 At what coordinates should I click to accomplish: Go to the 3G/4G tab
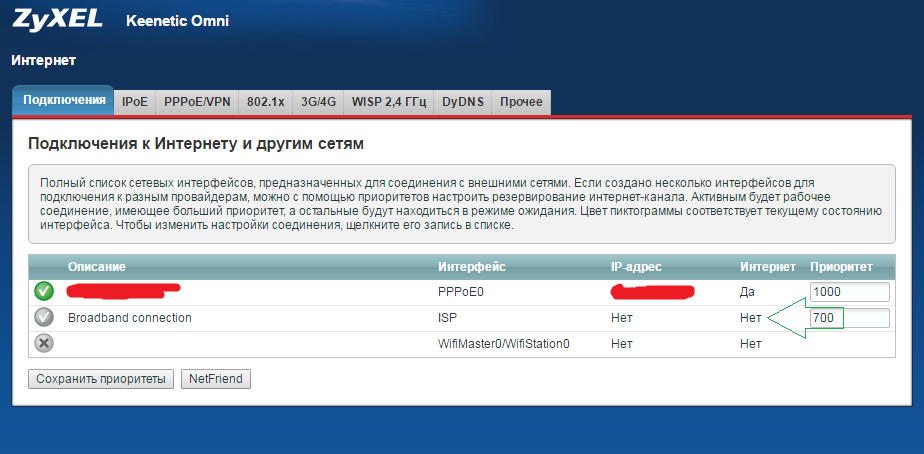(x=318, y=102)
